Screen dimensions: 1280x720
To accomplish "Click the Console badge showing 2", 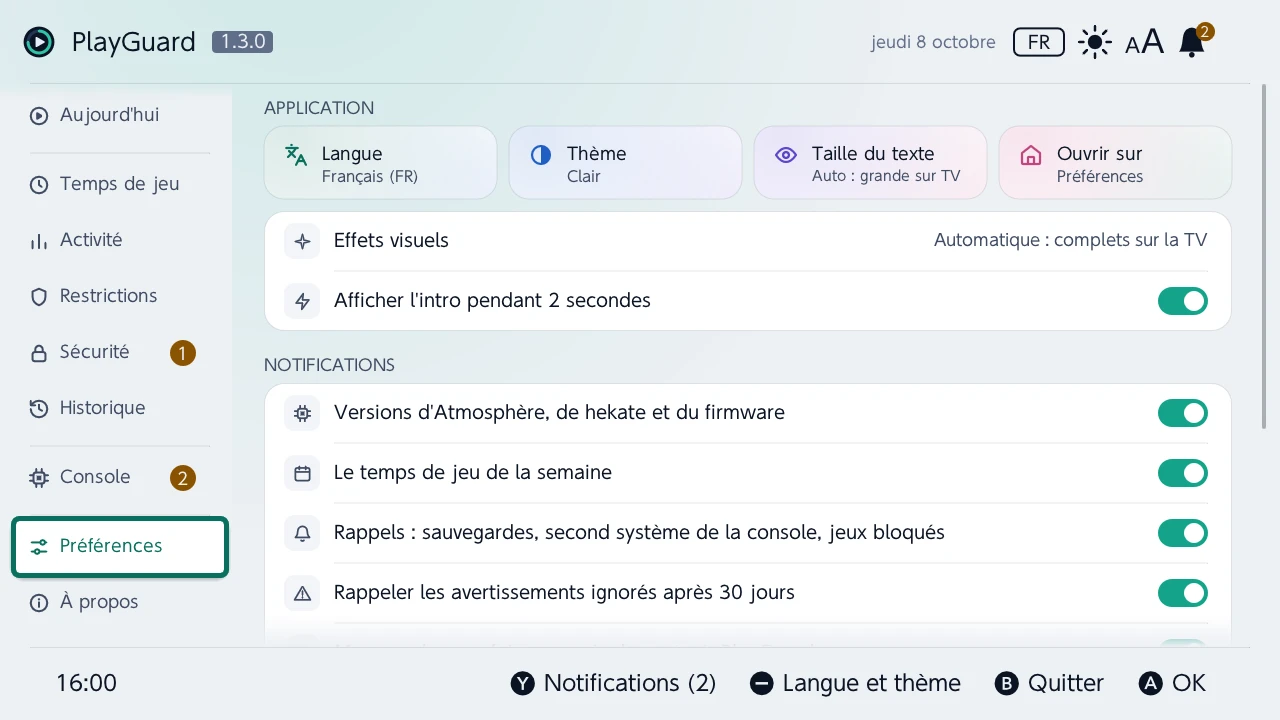I will click(182, 478).
